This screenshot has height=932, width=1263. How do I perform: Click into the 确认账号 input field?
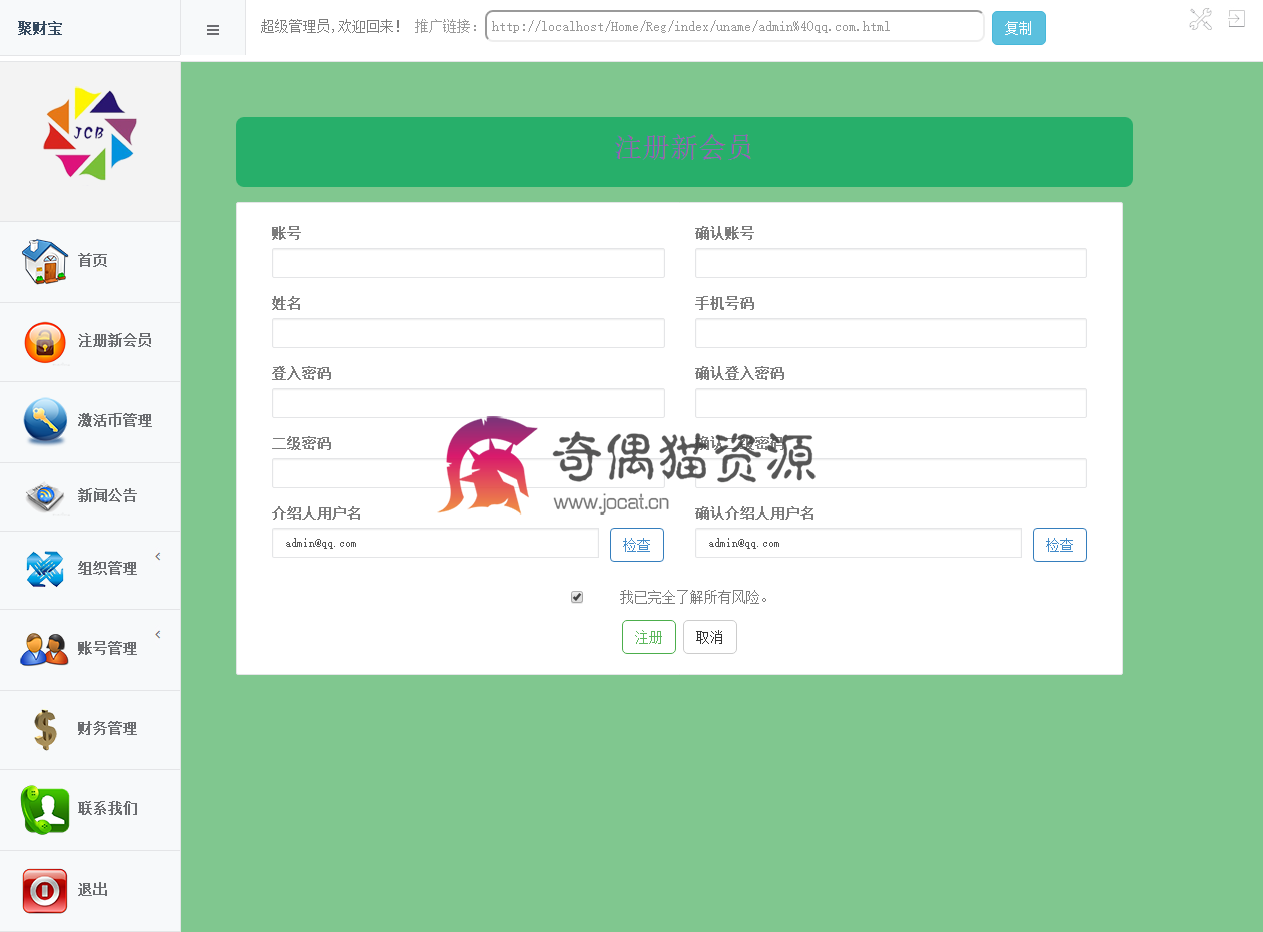(x=891, y=263)
